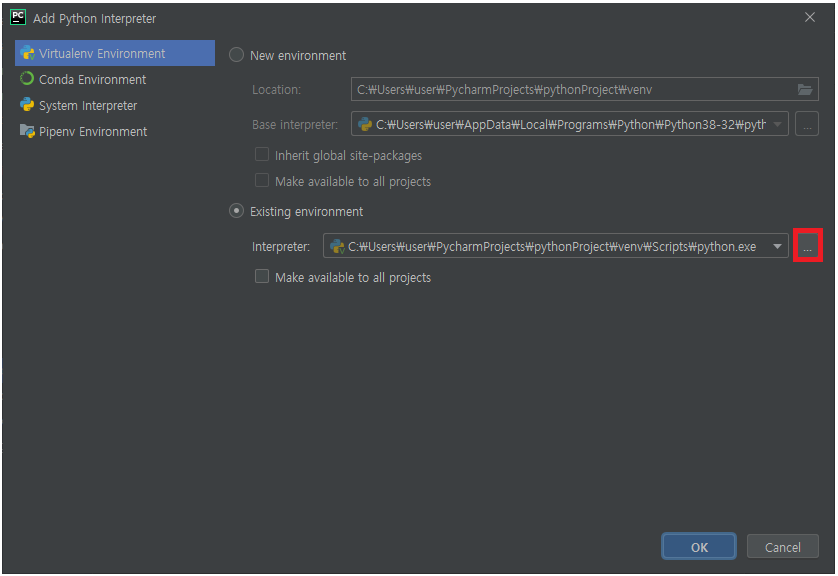Screen dimensions: 838x576
Task: Click the 'Interpreter:' label
Action: pos(281,247)
